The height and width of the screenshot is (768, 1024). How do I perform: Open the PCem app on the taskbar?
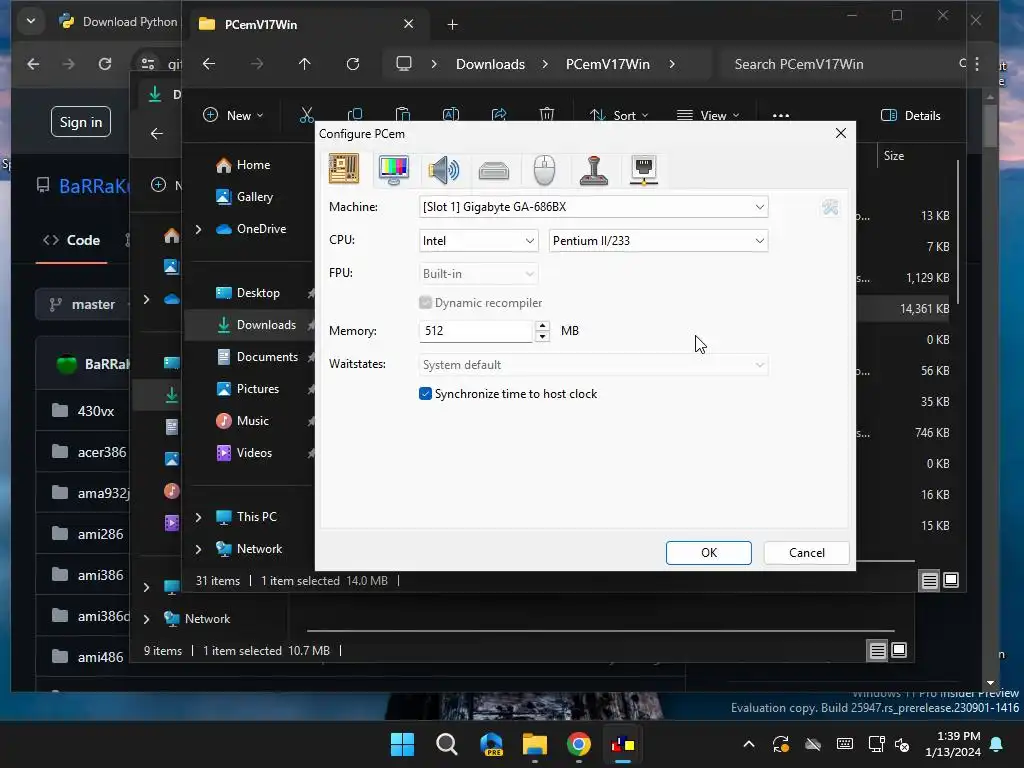tap(623, 744)
